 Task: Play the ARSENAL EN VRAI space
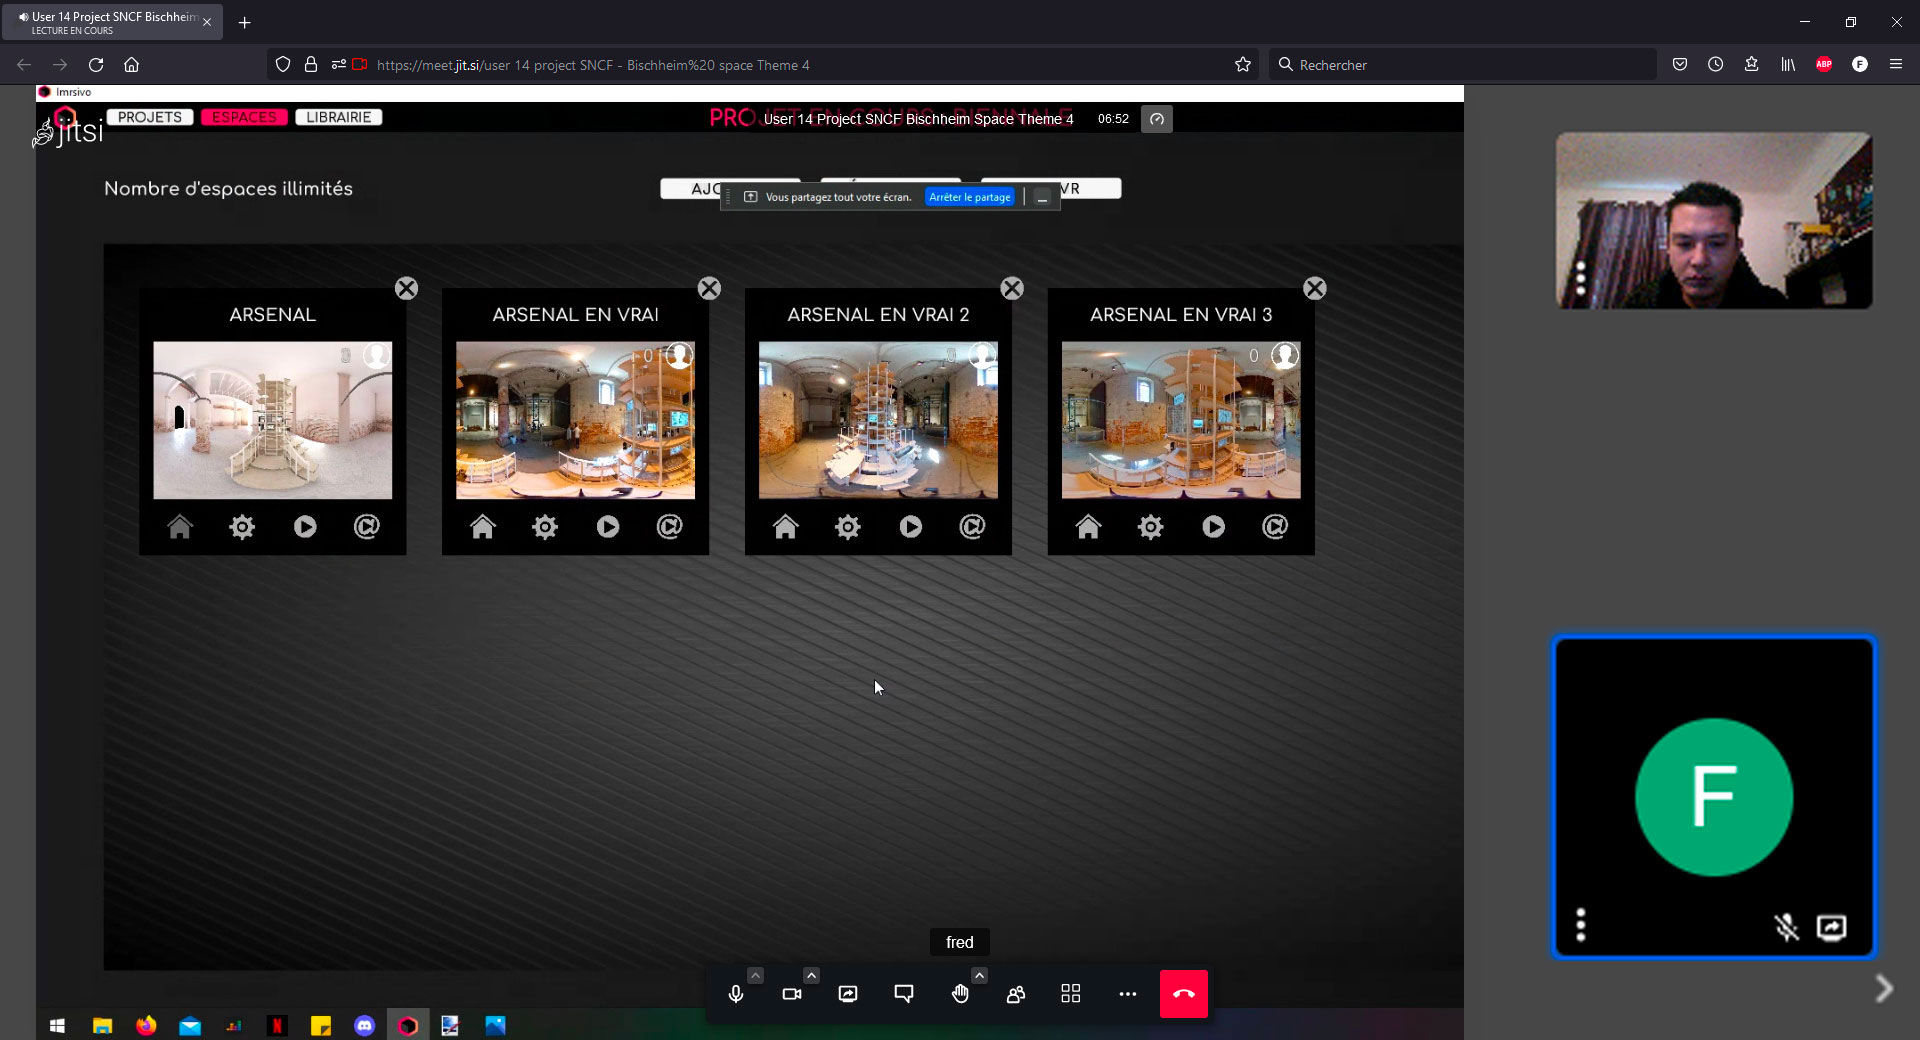pos(608,526)
